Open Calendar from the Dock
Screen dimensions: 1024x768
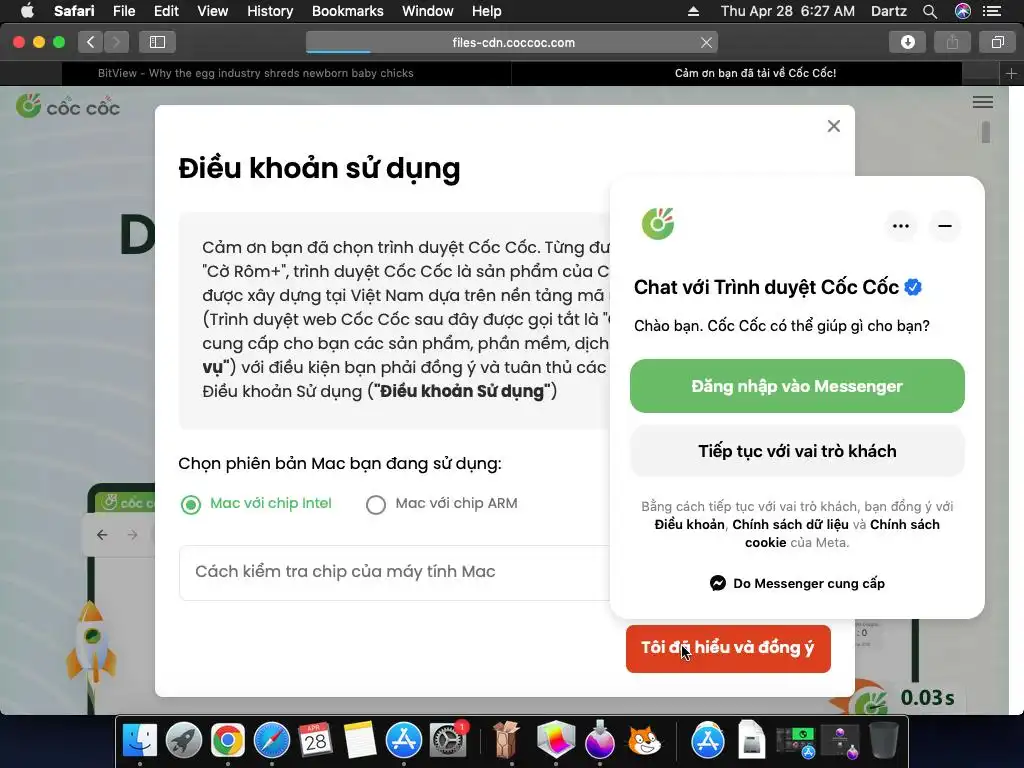coord(315,740)
